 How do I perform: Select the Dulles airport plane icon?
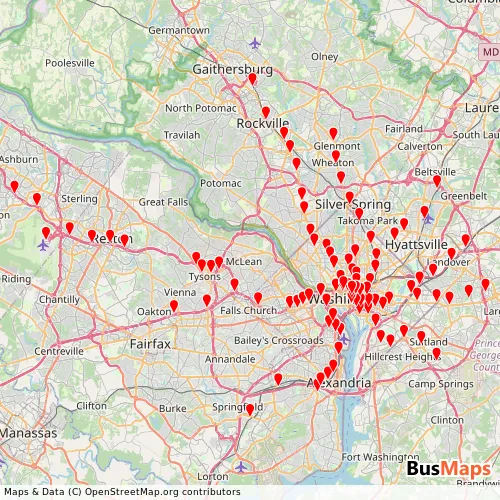43,246
